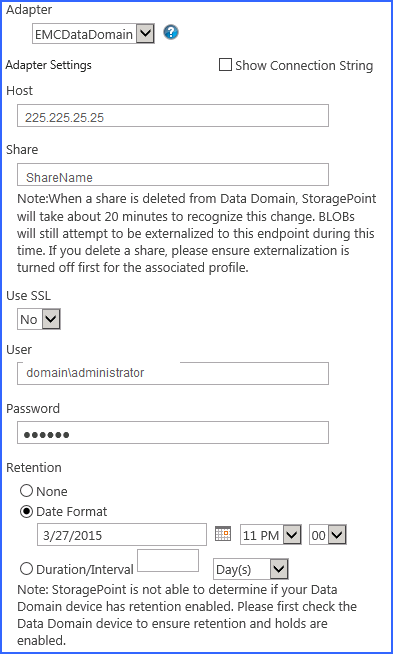Choose the Duration/Interval retention option
Screen dimensions: 393x654
tap(26, 569)
